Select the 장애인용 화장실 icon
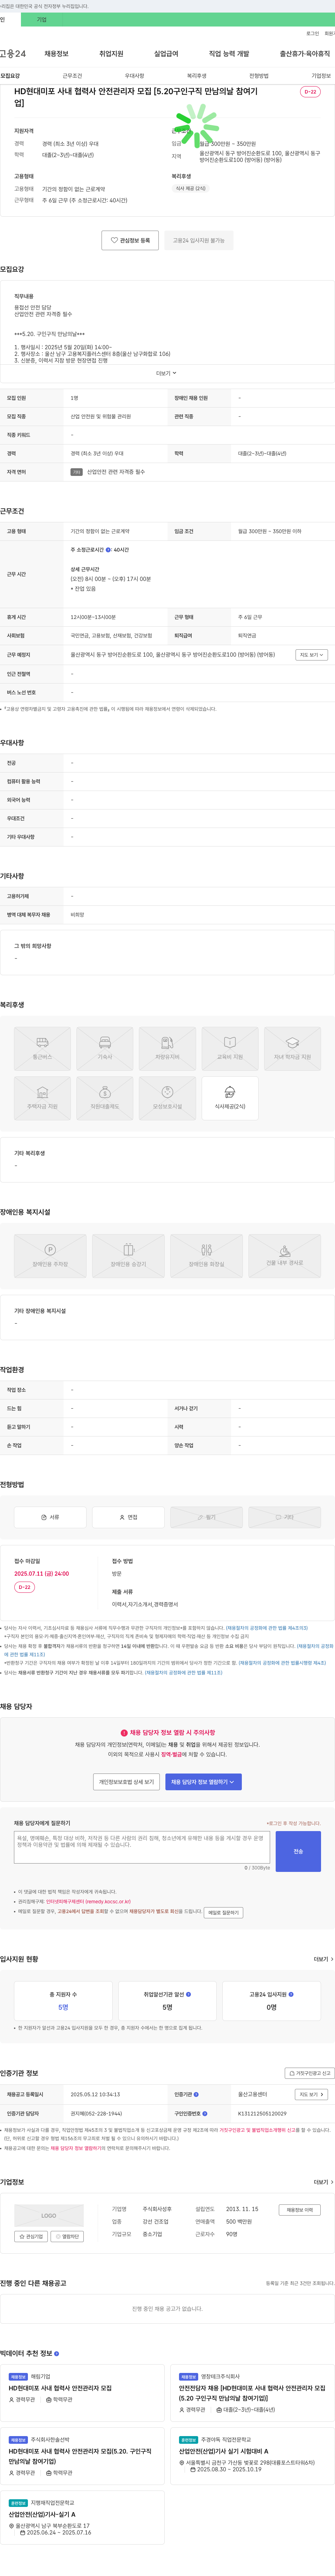The height and width of the screenshot is (2576, 335). pos(206,1256)
